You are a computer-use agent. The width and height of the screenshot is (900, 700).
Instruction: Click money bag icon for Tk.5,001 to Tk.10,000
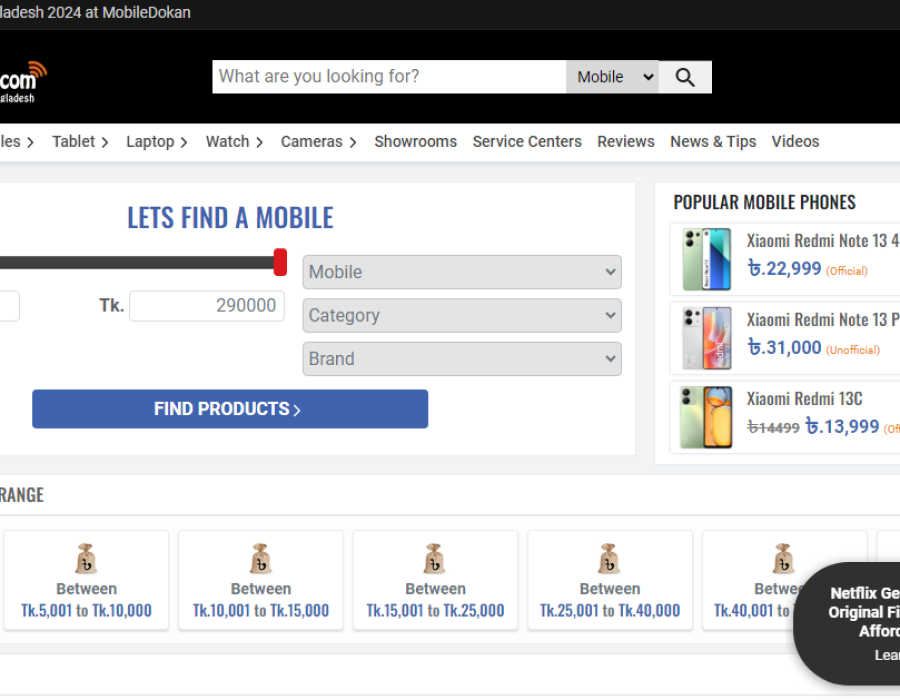tap(86, 559)
